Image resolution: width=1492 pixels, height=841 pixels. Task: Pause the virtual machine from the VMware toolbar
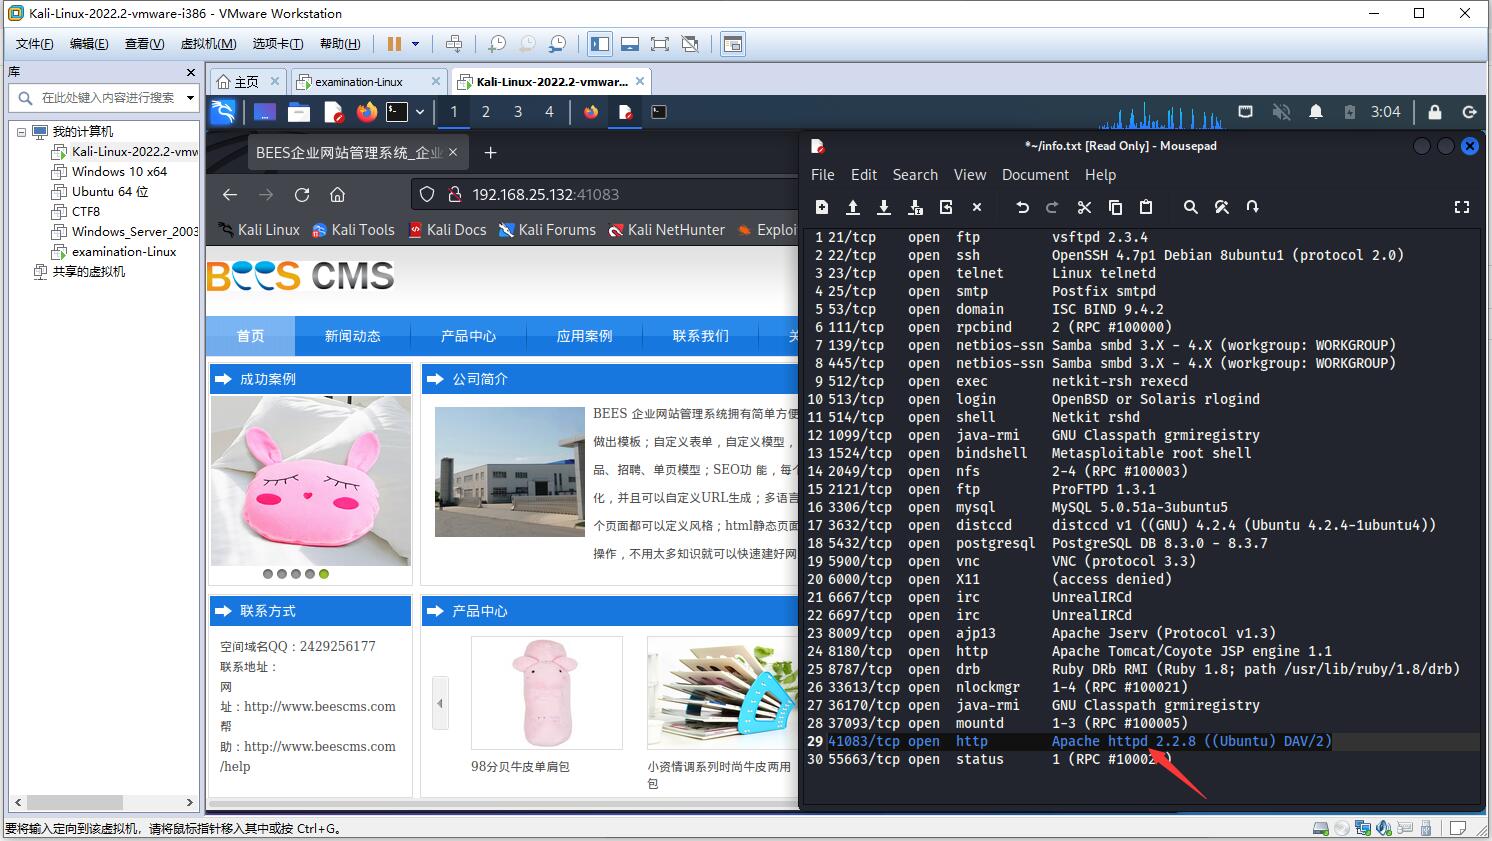click(394, 44)
